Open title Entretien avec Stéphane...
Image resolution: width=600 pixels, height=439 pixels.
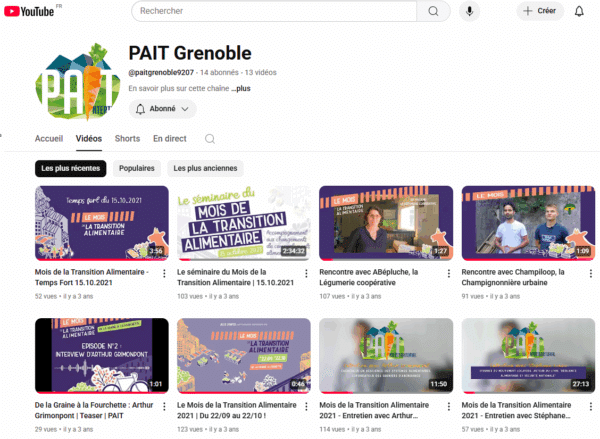pos(516,410)
